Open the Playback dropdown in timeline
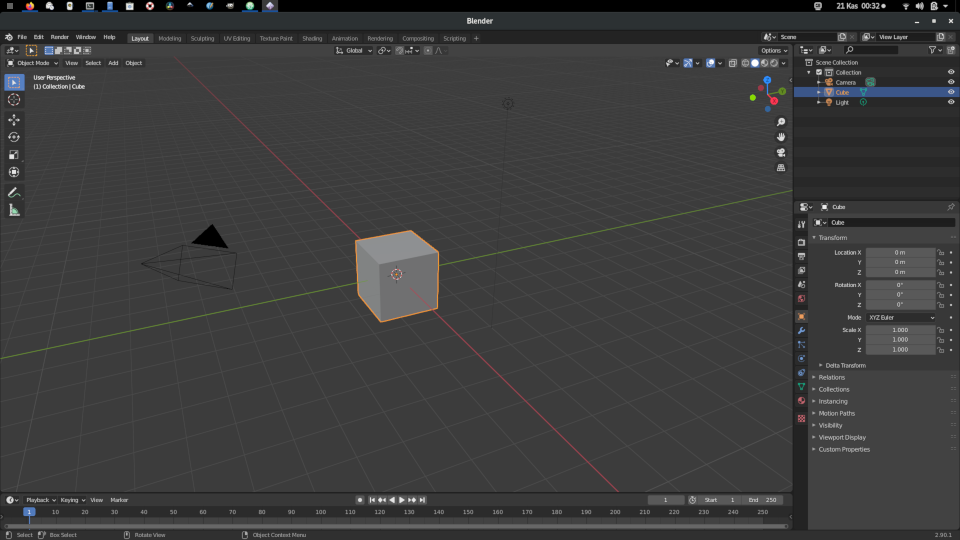 pos(40,500)
